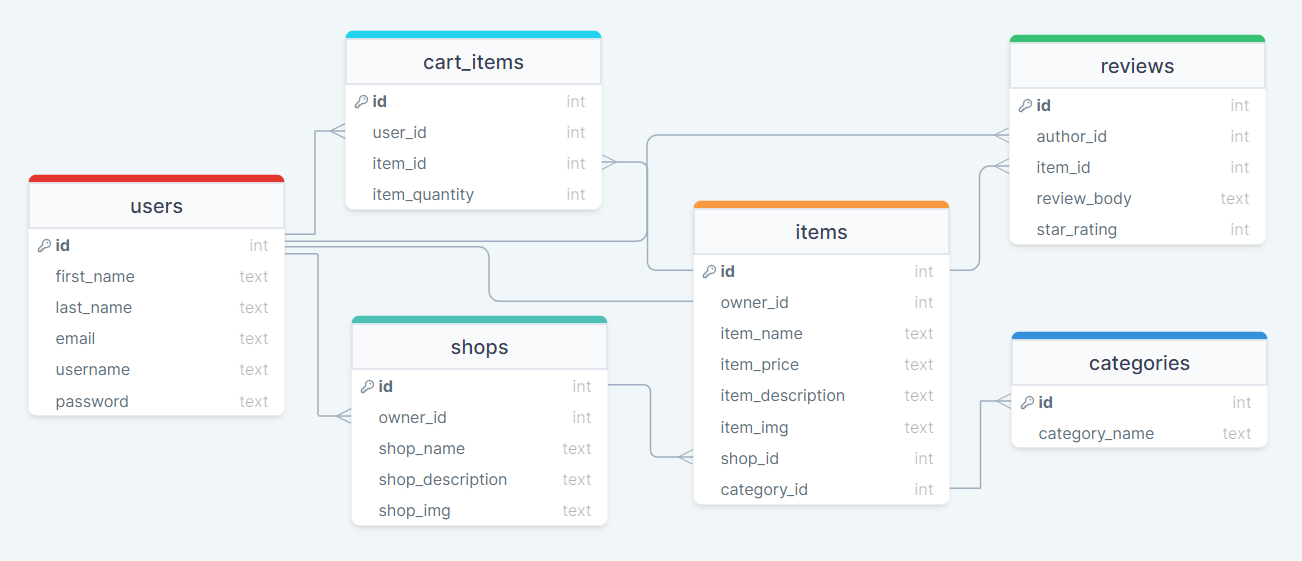Image resolution: width=1302 pixels, height=561 pixels.
Task: Click text type of review_body
Action: point(1235,198)
